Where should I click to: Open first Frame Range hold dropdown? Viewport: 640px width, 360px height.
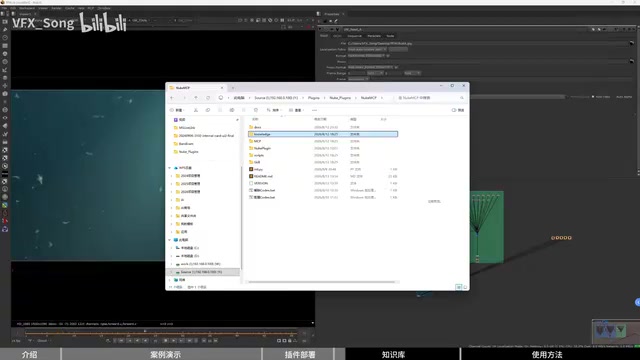[x=375, y=73]
